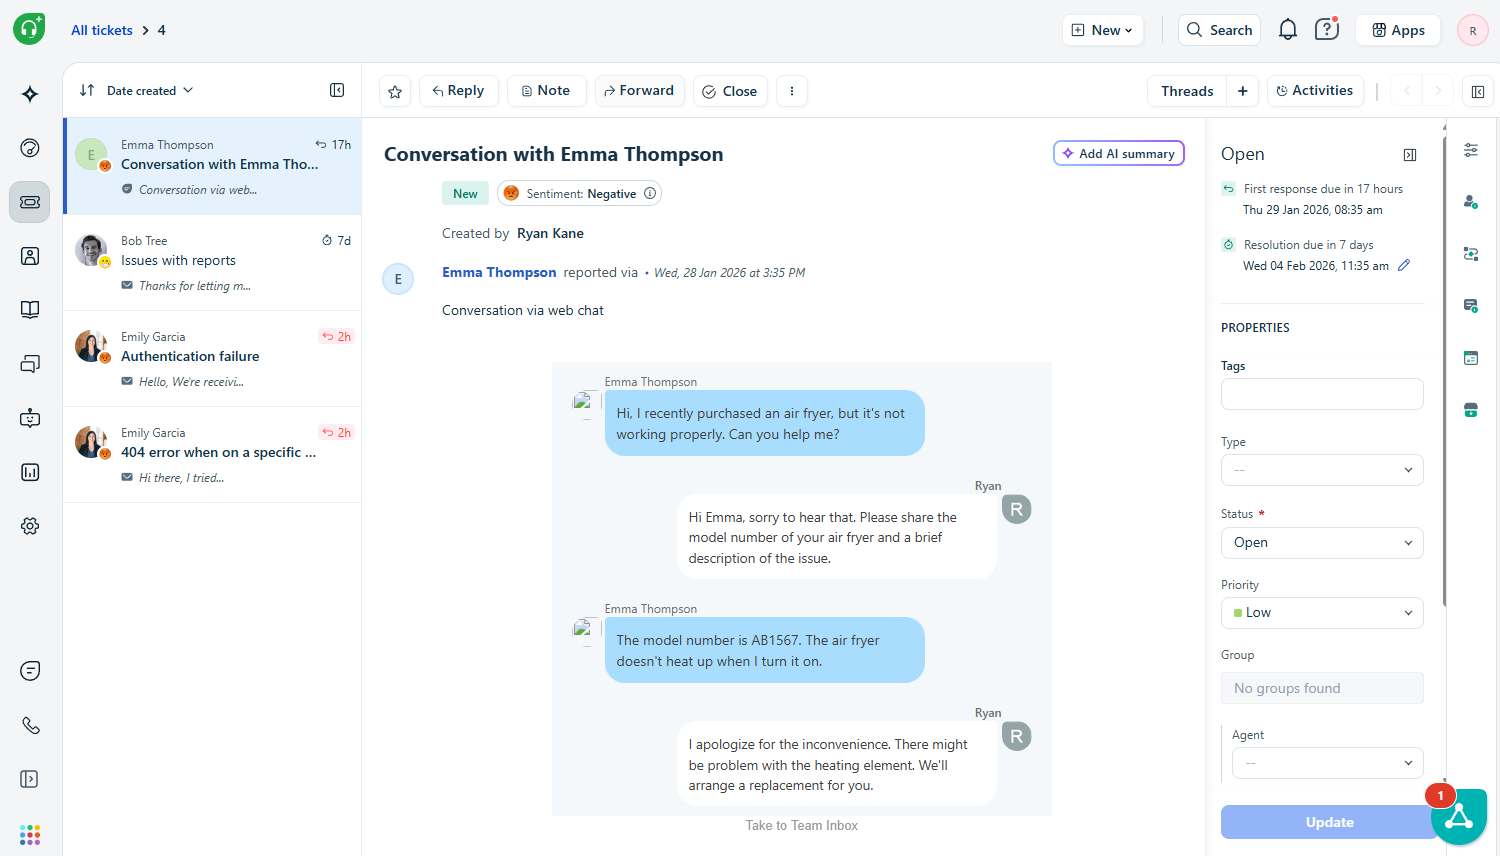1500x856 pixels.
Task: Change priority via the Low dropdown
Action: pyautogui.click(x=1322, y=612)
